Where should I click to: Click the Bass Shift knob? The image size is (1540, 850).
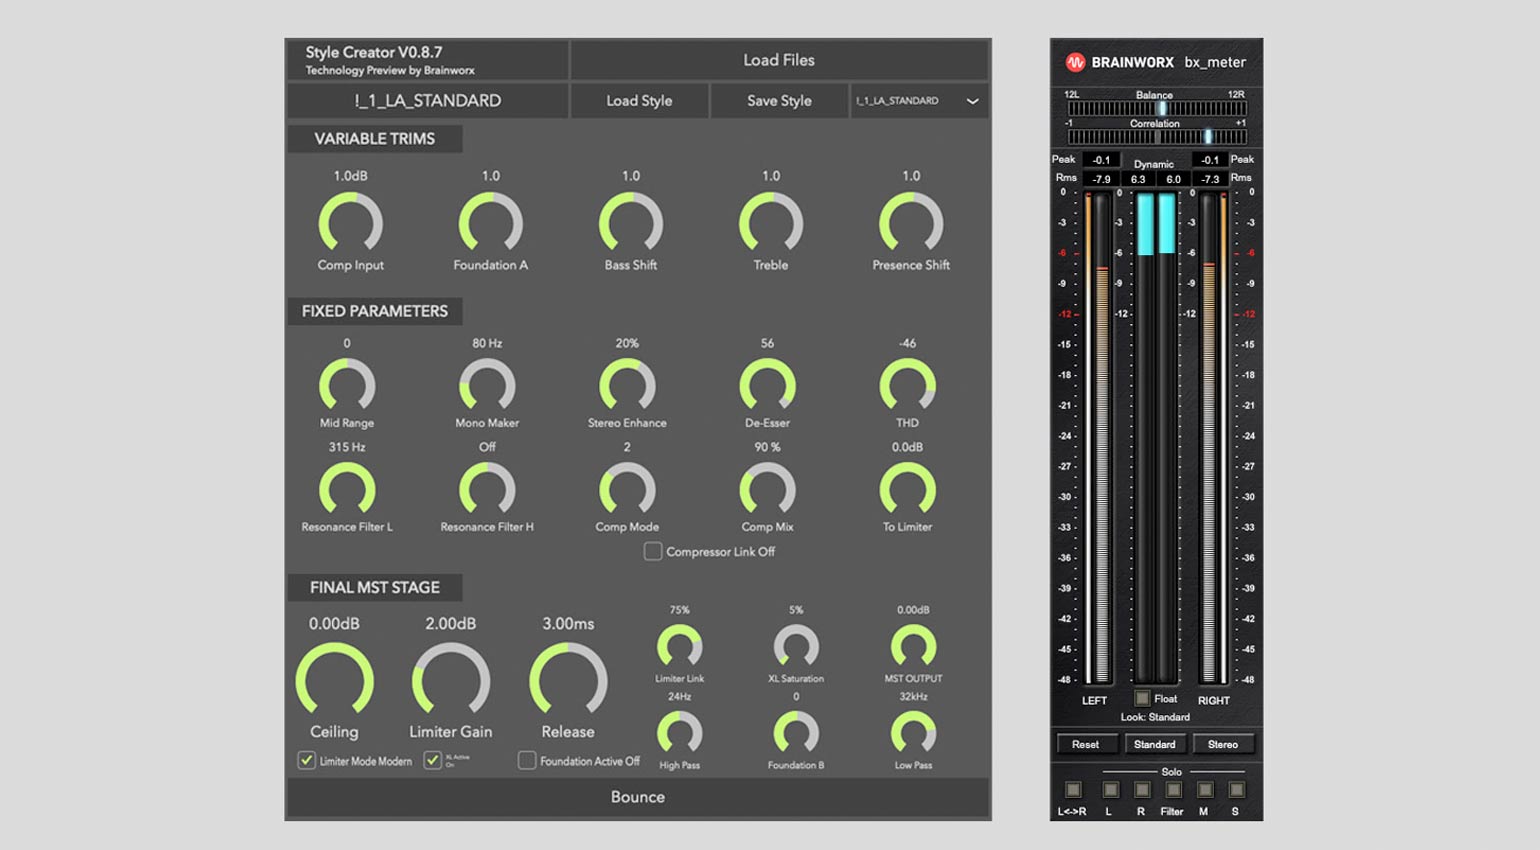631,222
